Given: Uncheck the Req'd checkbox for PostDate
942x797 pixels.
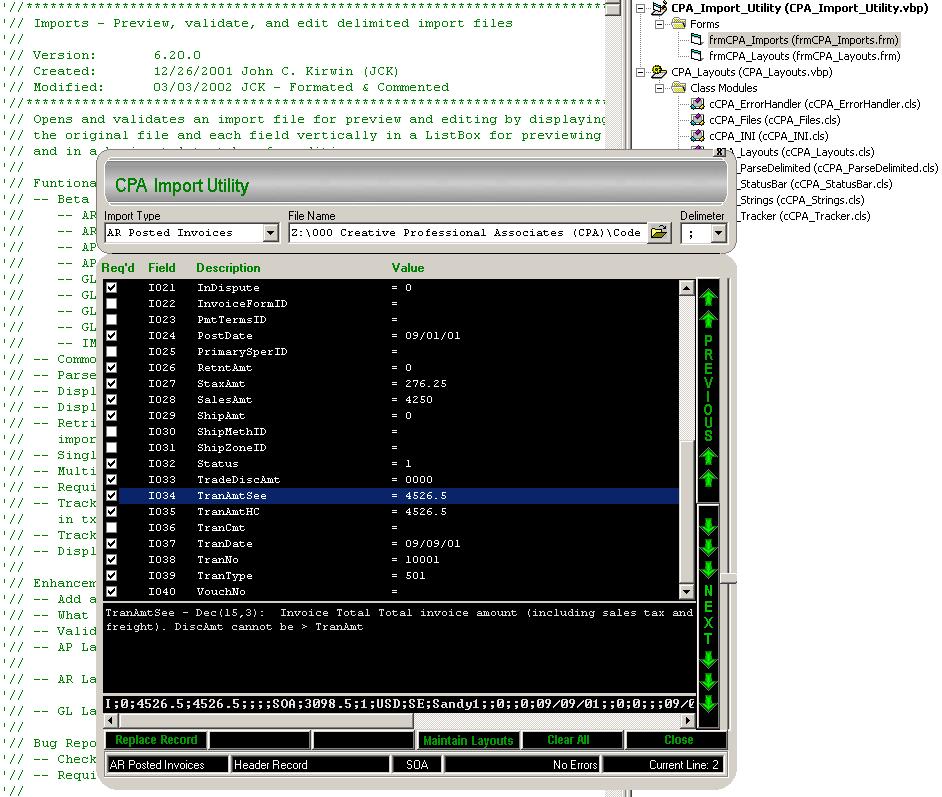Looking at the screenshot, I should point(112,336).
